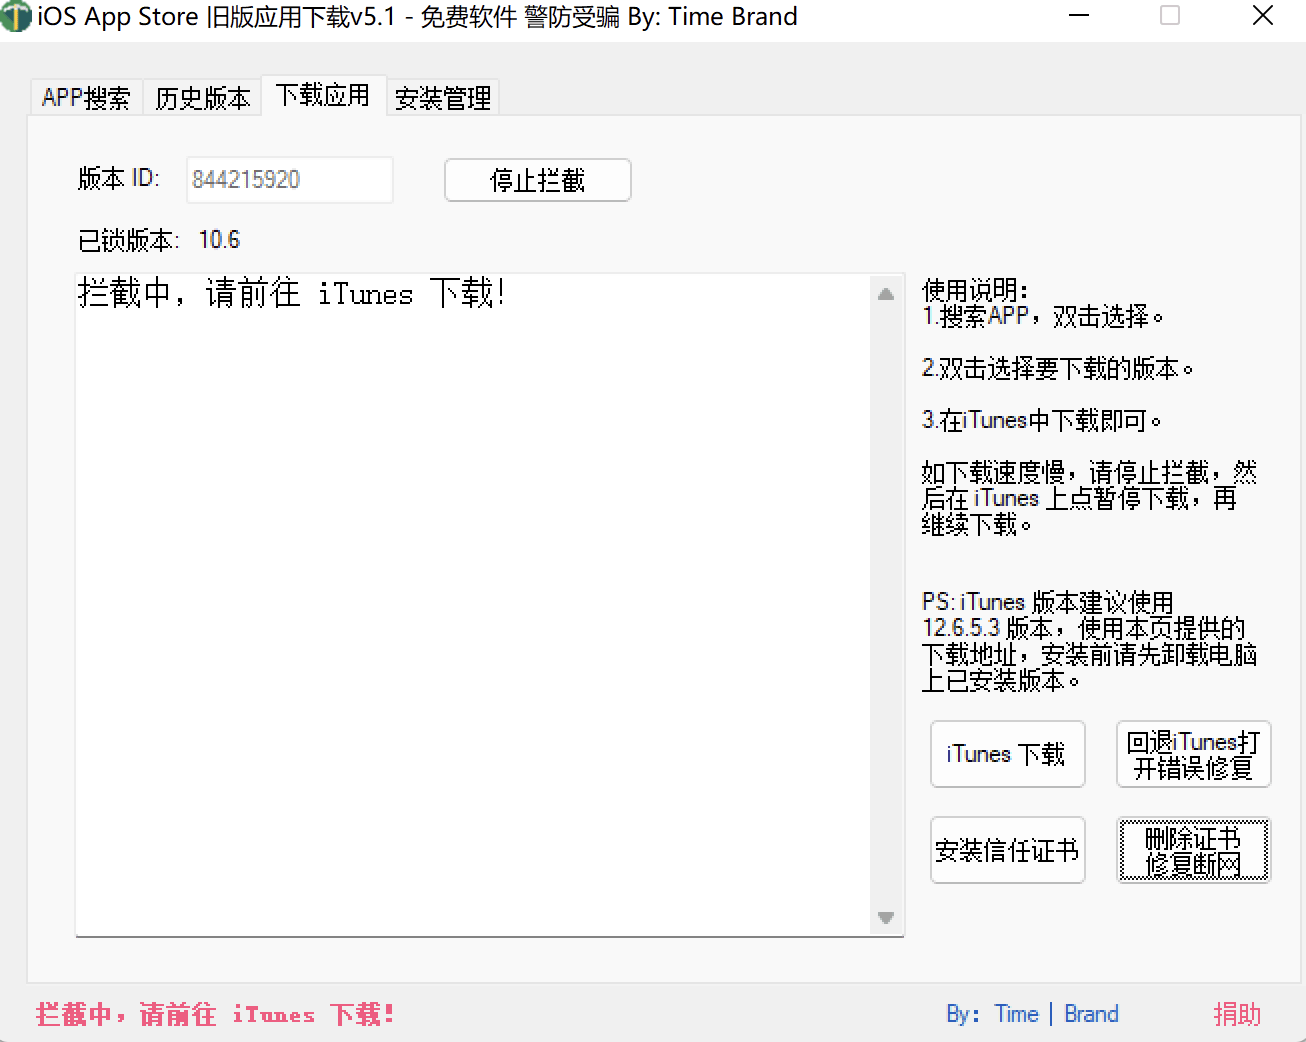Click instruction line 3.在iTunes中下载即可

tap(1042, 420)
